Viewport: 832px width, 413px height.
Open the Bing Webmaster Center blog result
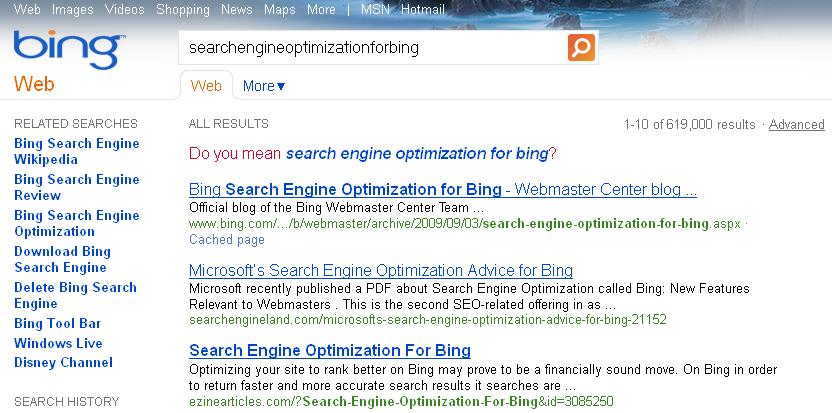[443, 190]
